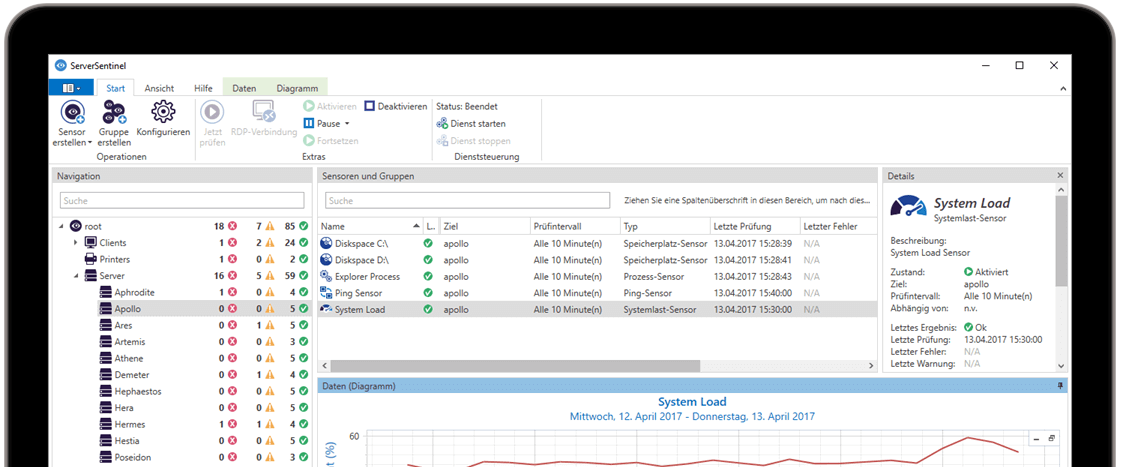
Task: Select Poseidon server in the tree
Action: point(132,457)
